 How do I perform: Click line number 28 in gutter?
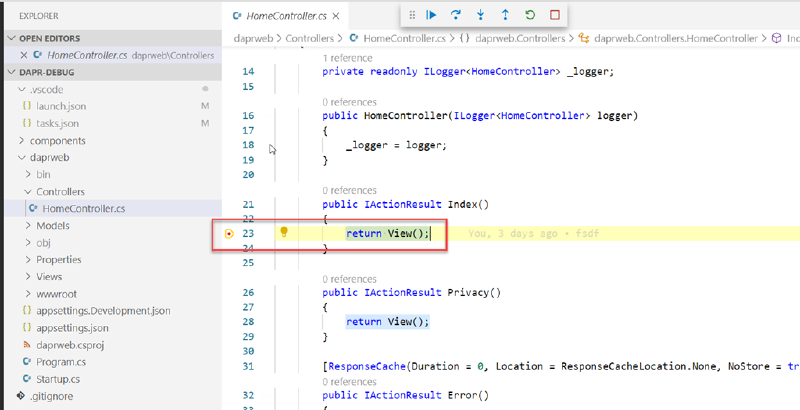pyautogui.click(x=248, y=322)
